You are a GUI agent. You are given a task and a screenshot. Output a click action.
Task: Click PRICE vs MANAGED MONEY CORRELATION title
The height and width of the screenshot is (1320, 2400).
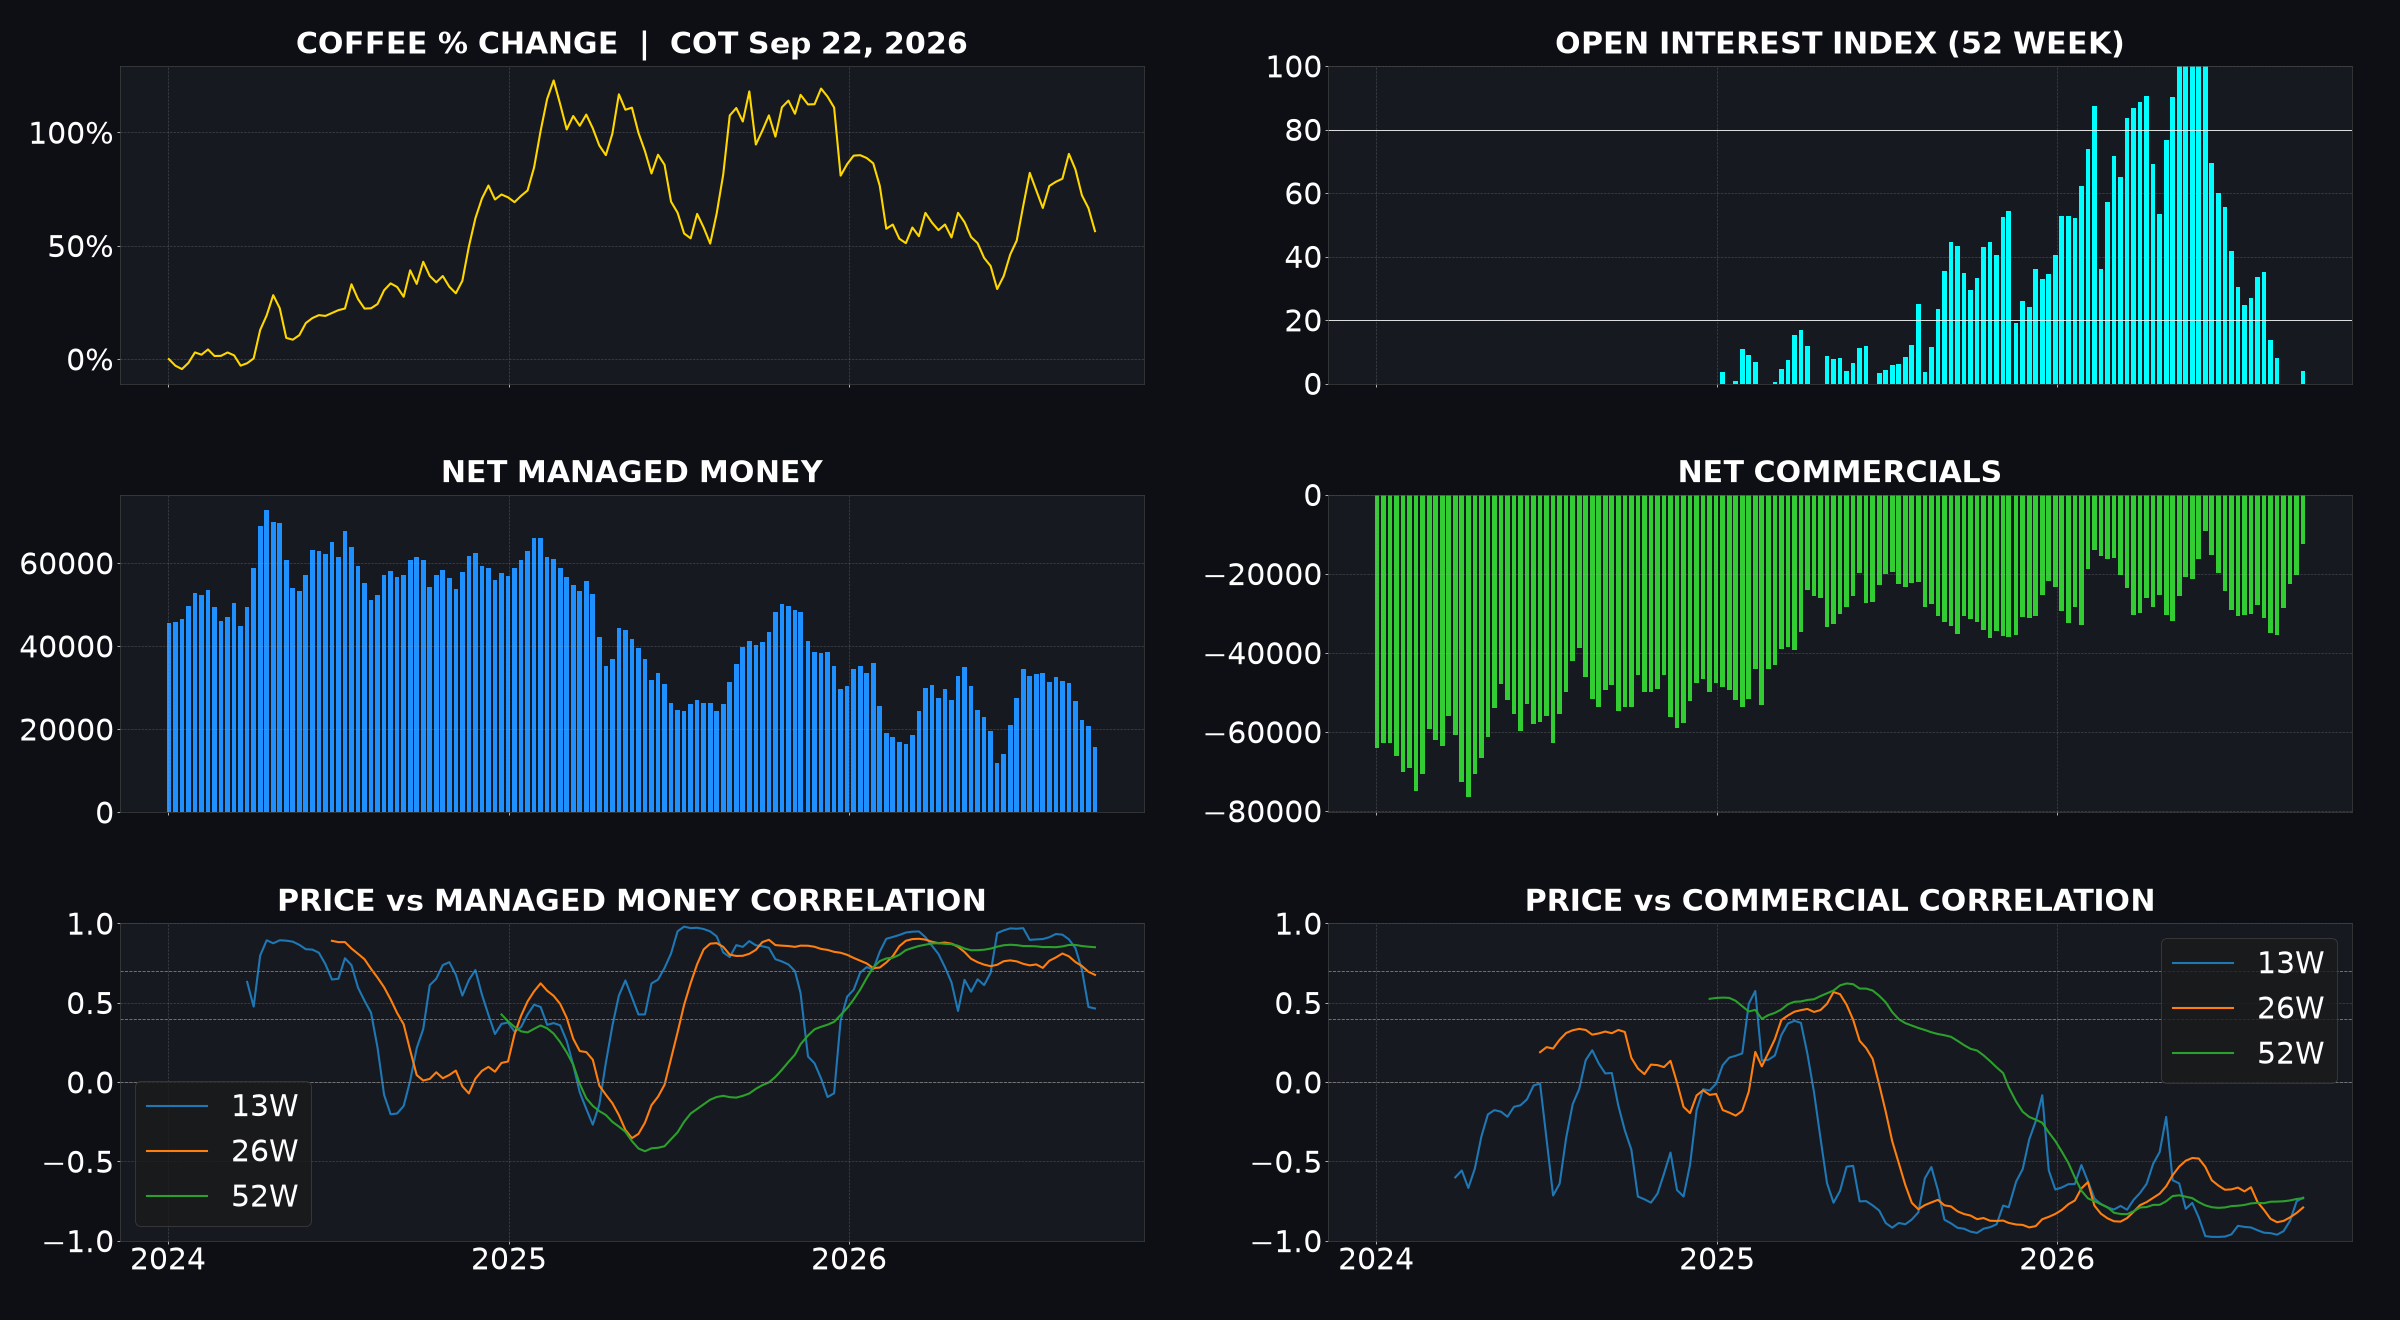(631, 901)
